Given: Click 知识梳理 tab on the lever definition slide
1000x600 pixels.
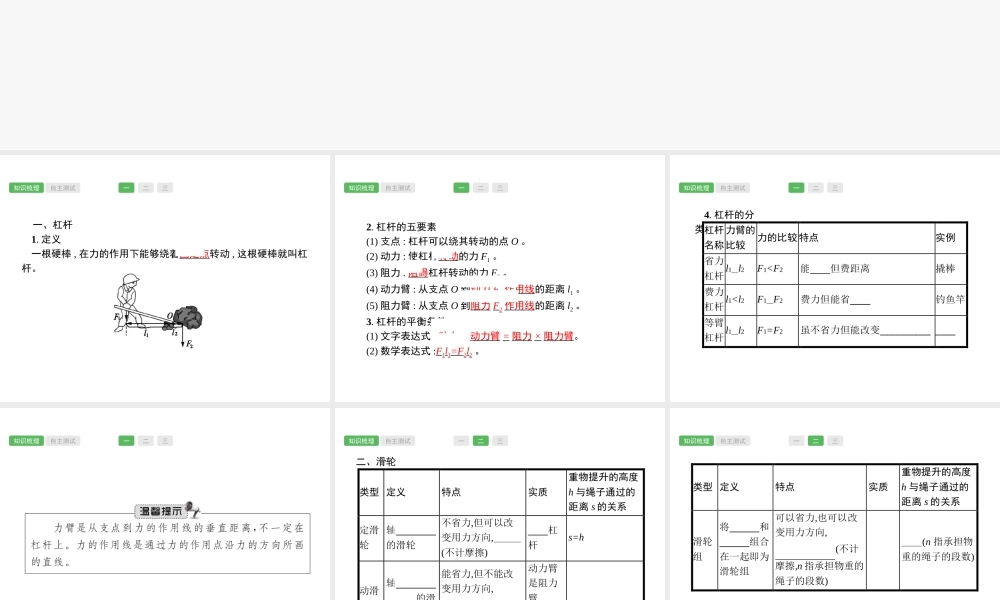Looking at the screenshot, I should [x=27, y=188].
